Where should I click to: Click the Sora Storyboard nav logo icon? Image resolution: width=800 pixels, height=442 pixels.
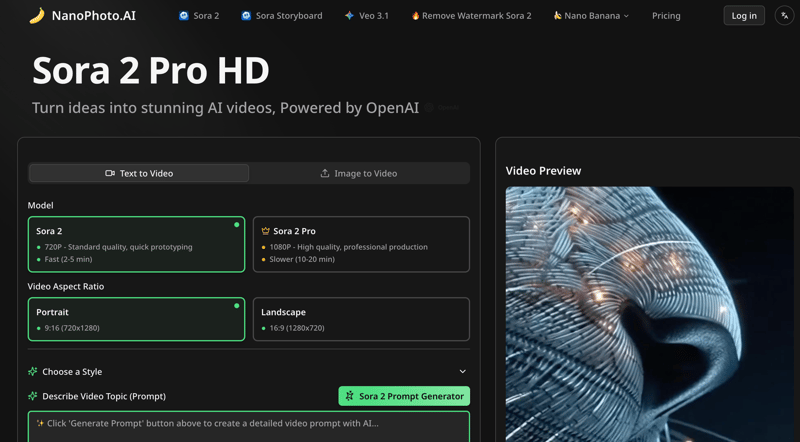246,16
